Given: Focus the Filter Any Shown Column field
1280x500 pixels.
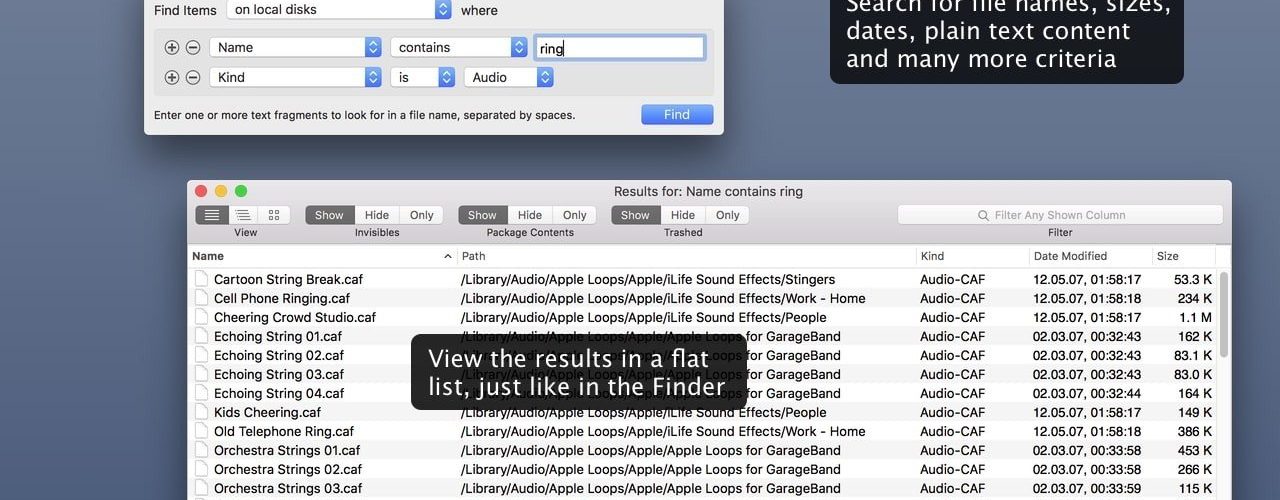Looking at the screenshot, I should click(x=1060, y=215).
